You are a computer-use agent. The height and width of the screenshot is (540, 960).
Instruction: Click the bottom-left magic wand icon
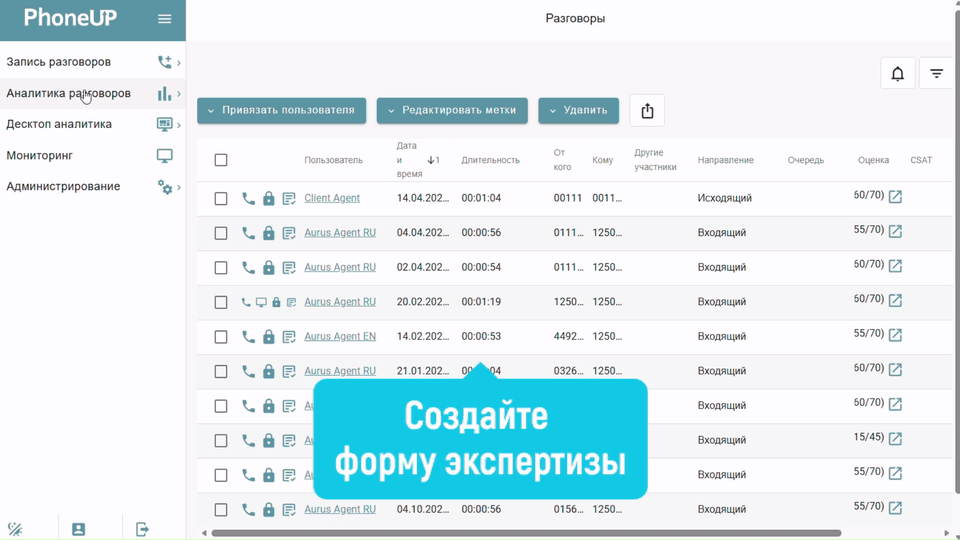point(15,529)
